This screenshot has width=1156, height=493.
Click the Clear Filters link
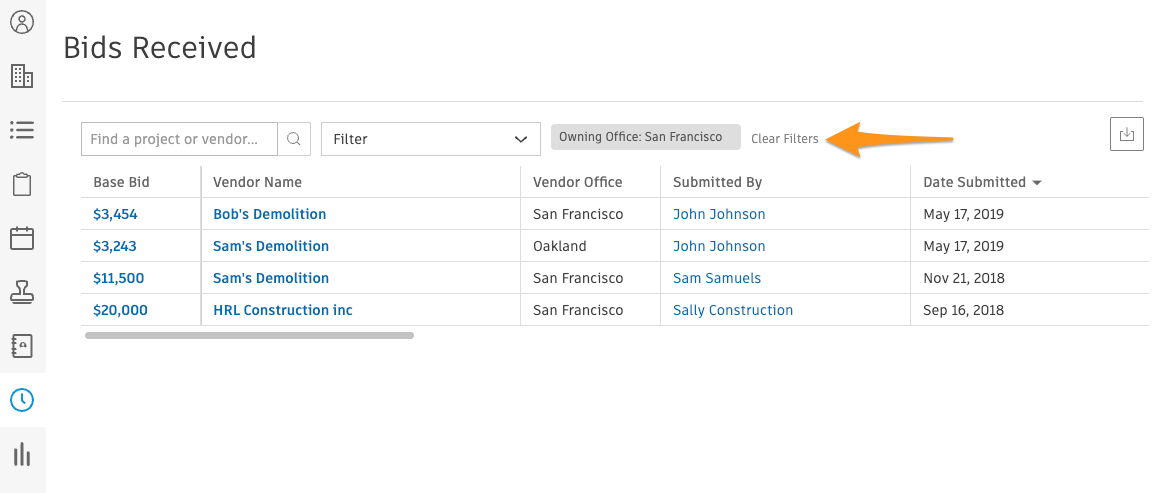784,139
